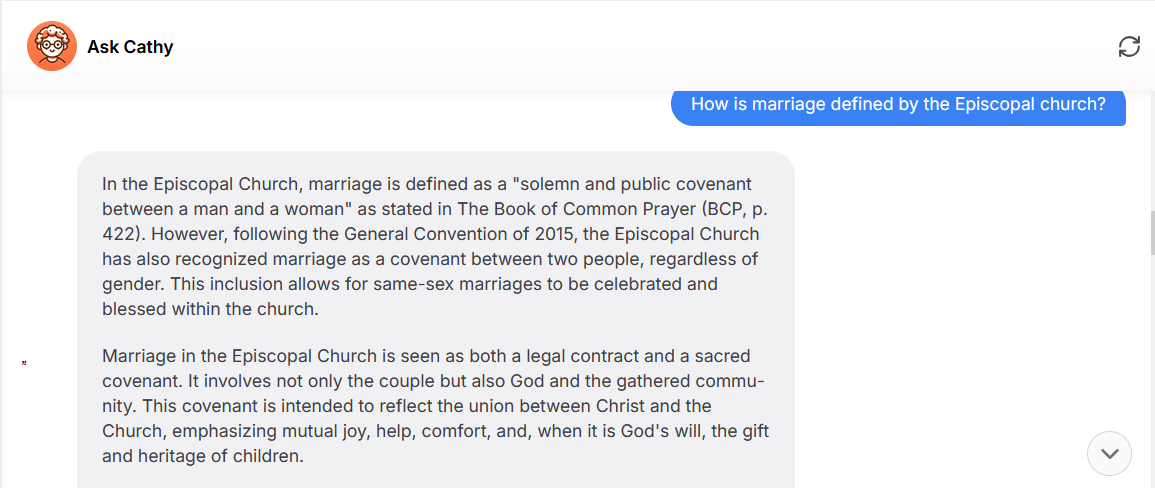Viewport: 1155px width, 488px height.
Task: Select the "Ask Cathy" header title
Action: (130, 47)
